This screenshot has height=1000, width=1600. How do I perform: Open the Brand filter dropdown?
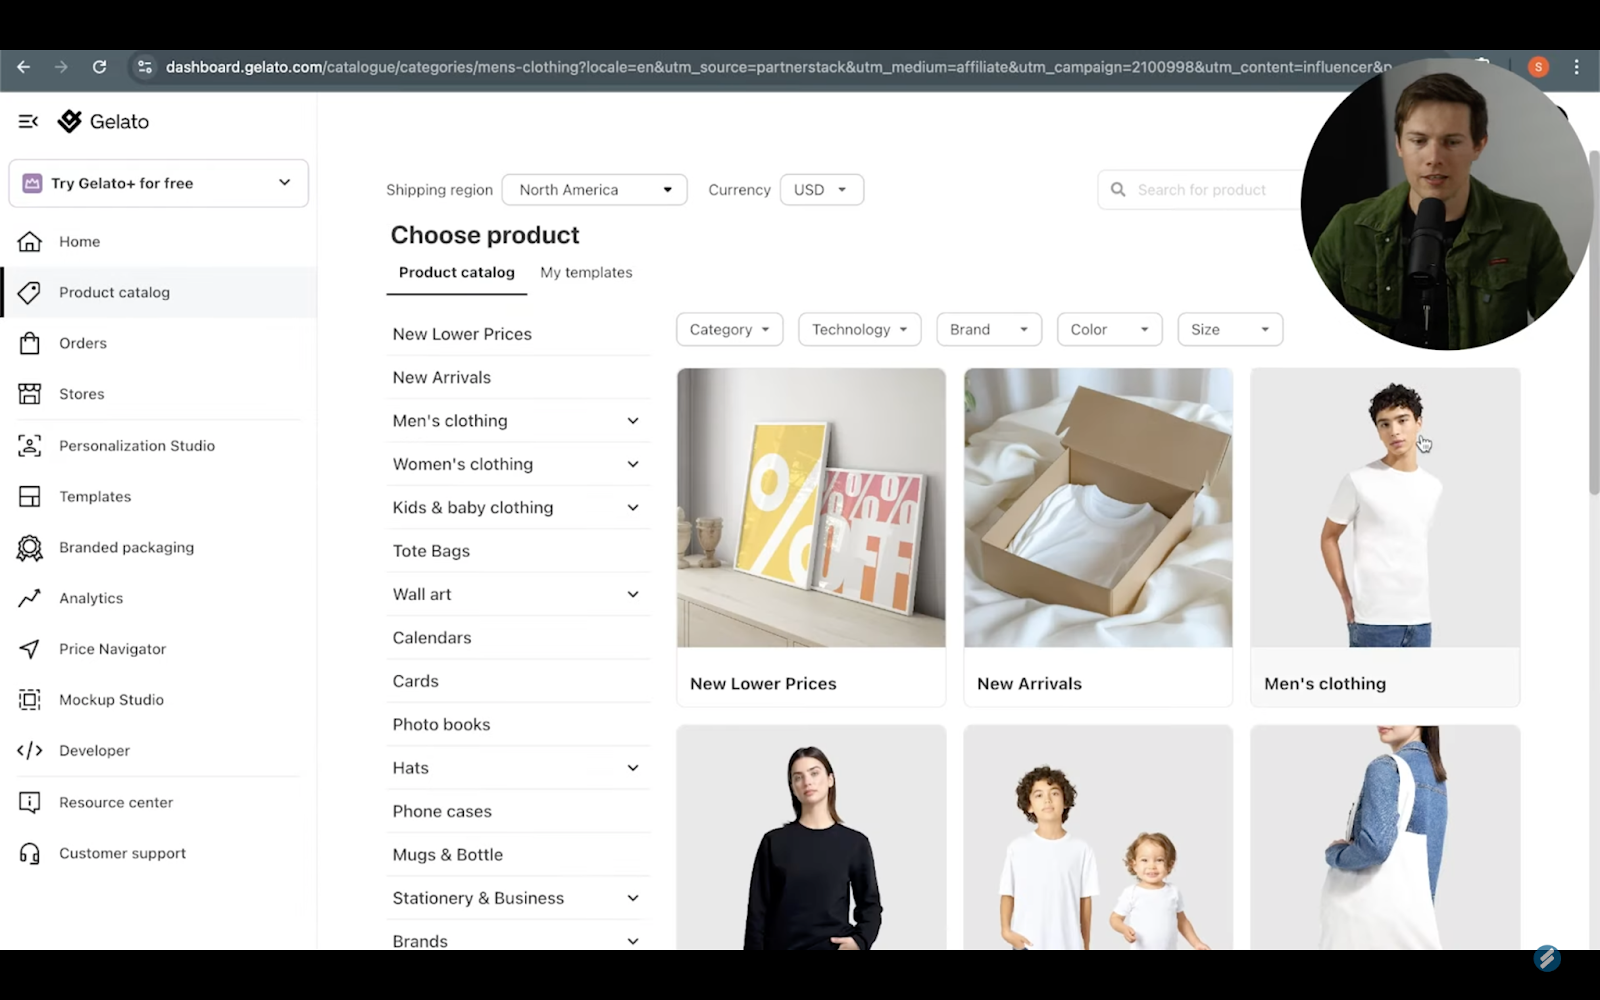989,329
